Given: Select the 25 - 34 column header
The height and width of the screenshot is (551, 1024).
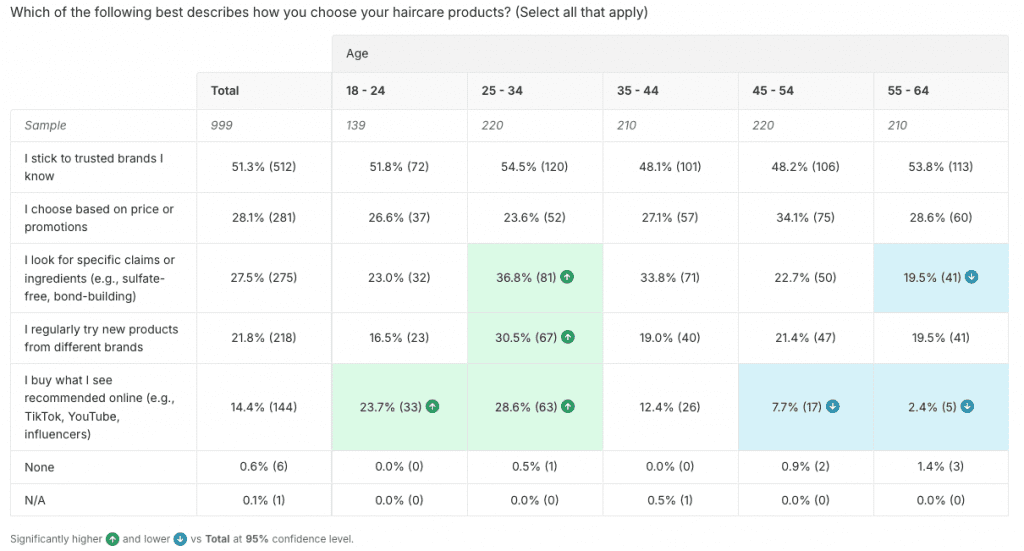Looking at the screenshot, I should pyautogui.click(x=500, y=91).
